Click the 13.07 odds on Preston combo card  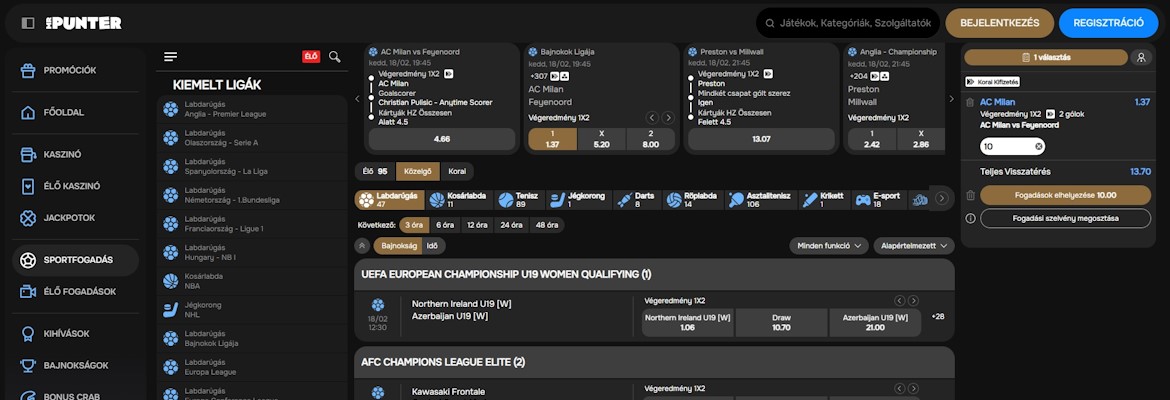tap(761, 139)
